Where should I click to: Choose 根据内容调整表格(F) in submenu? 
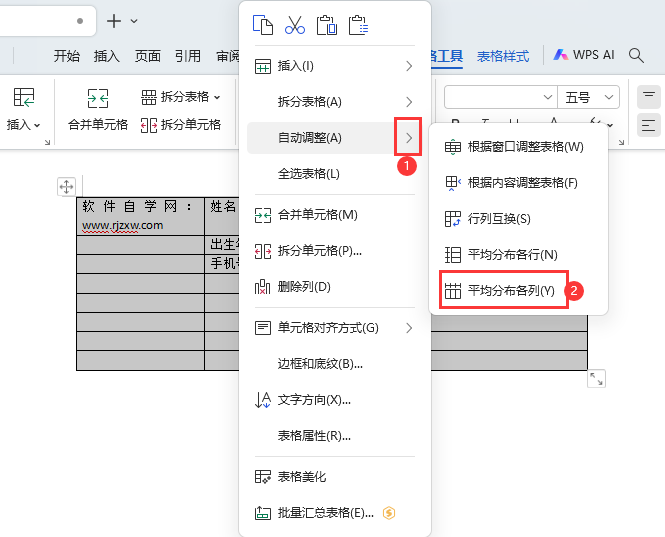tap(518, 183)
